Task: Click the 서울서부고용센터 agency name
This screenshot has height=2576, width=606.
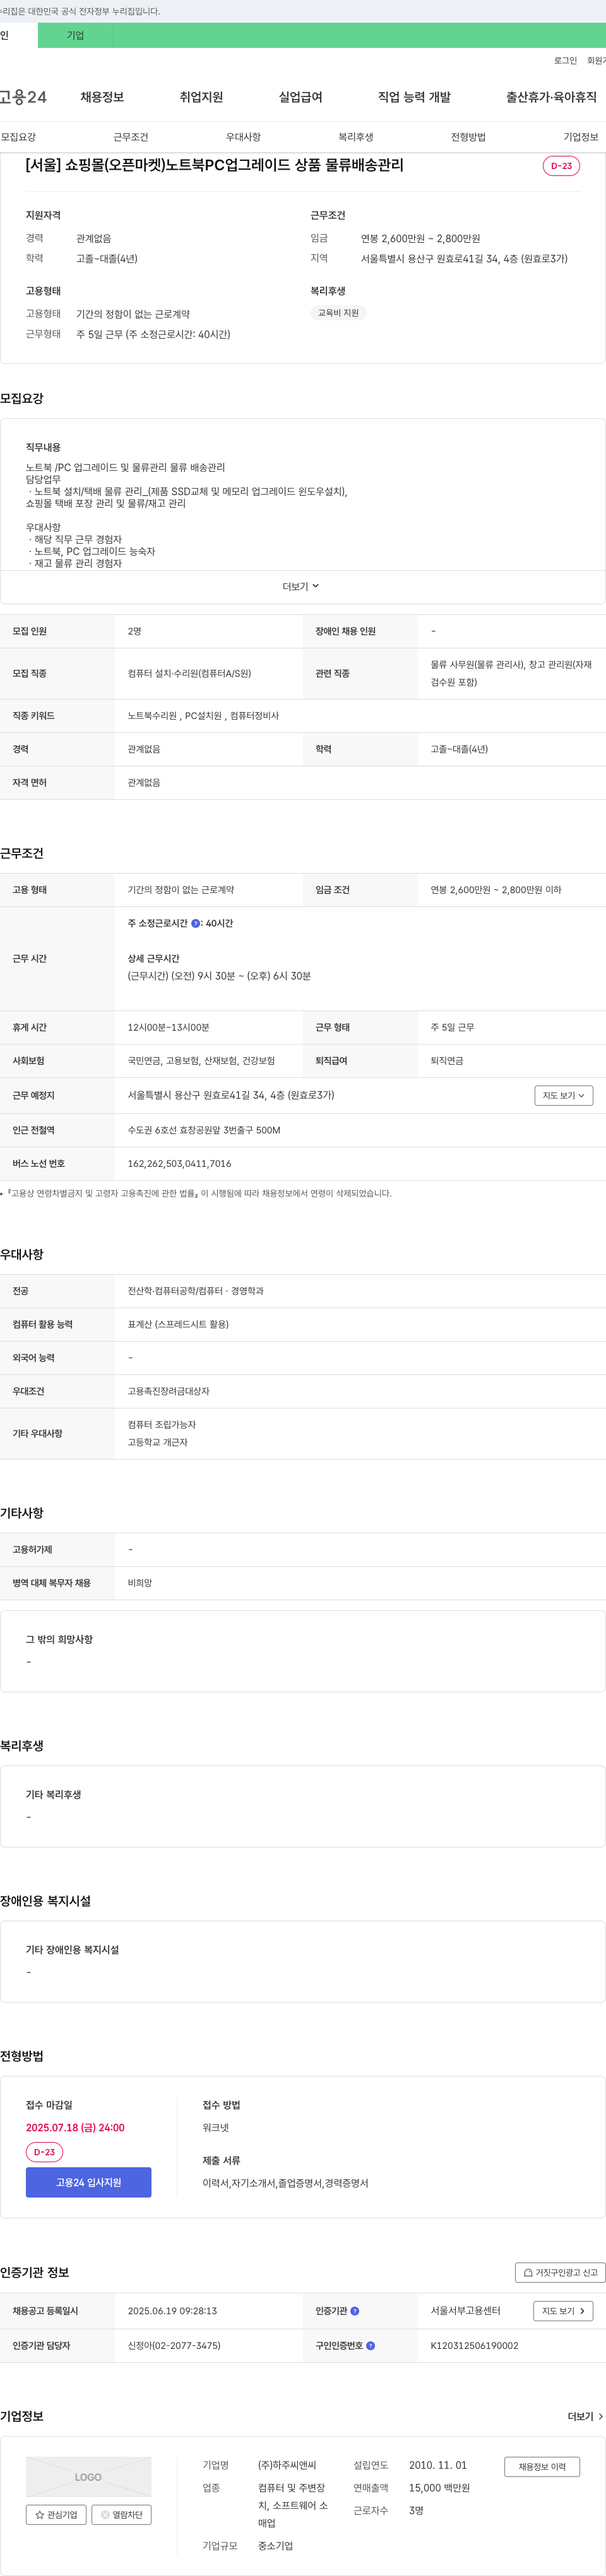Action: (x=466, y=2311)
